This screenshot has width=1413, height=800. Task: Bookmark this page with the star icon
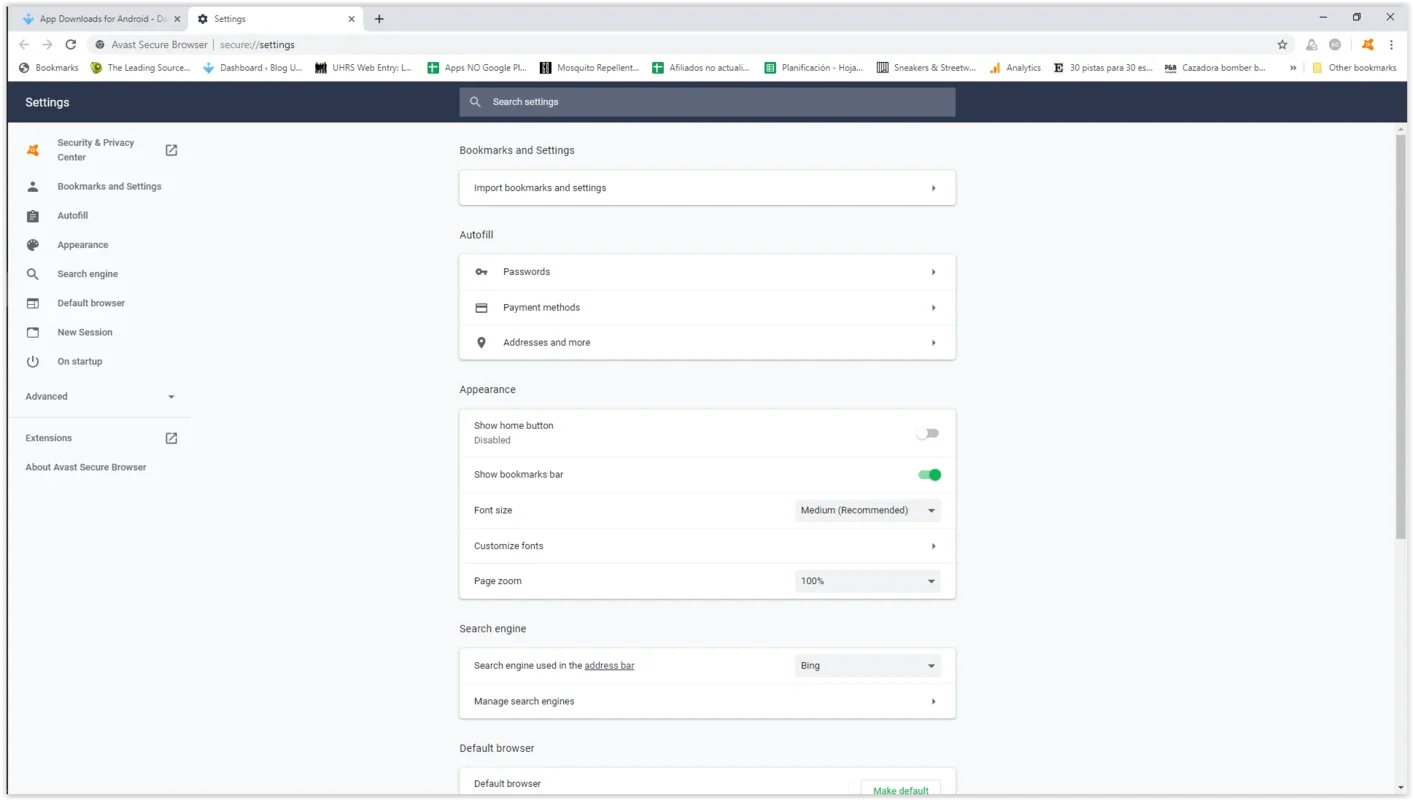[x=1282, y=44]
